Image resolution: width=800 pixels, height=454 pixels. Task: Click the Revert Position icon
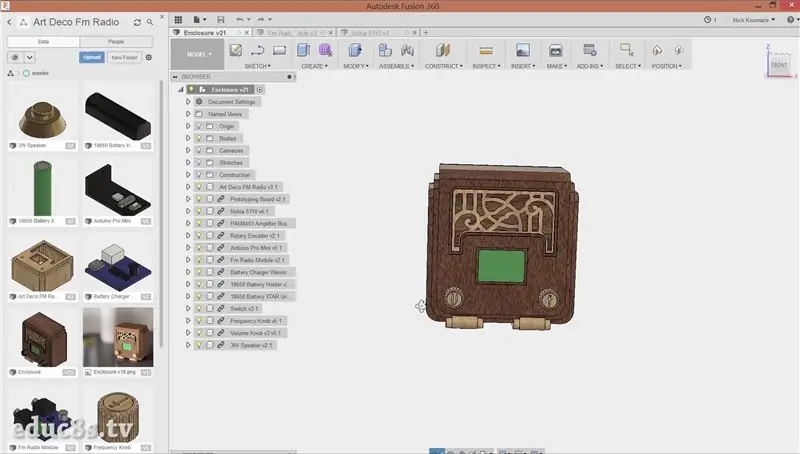pyautogui.click(x=679, y=50)
